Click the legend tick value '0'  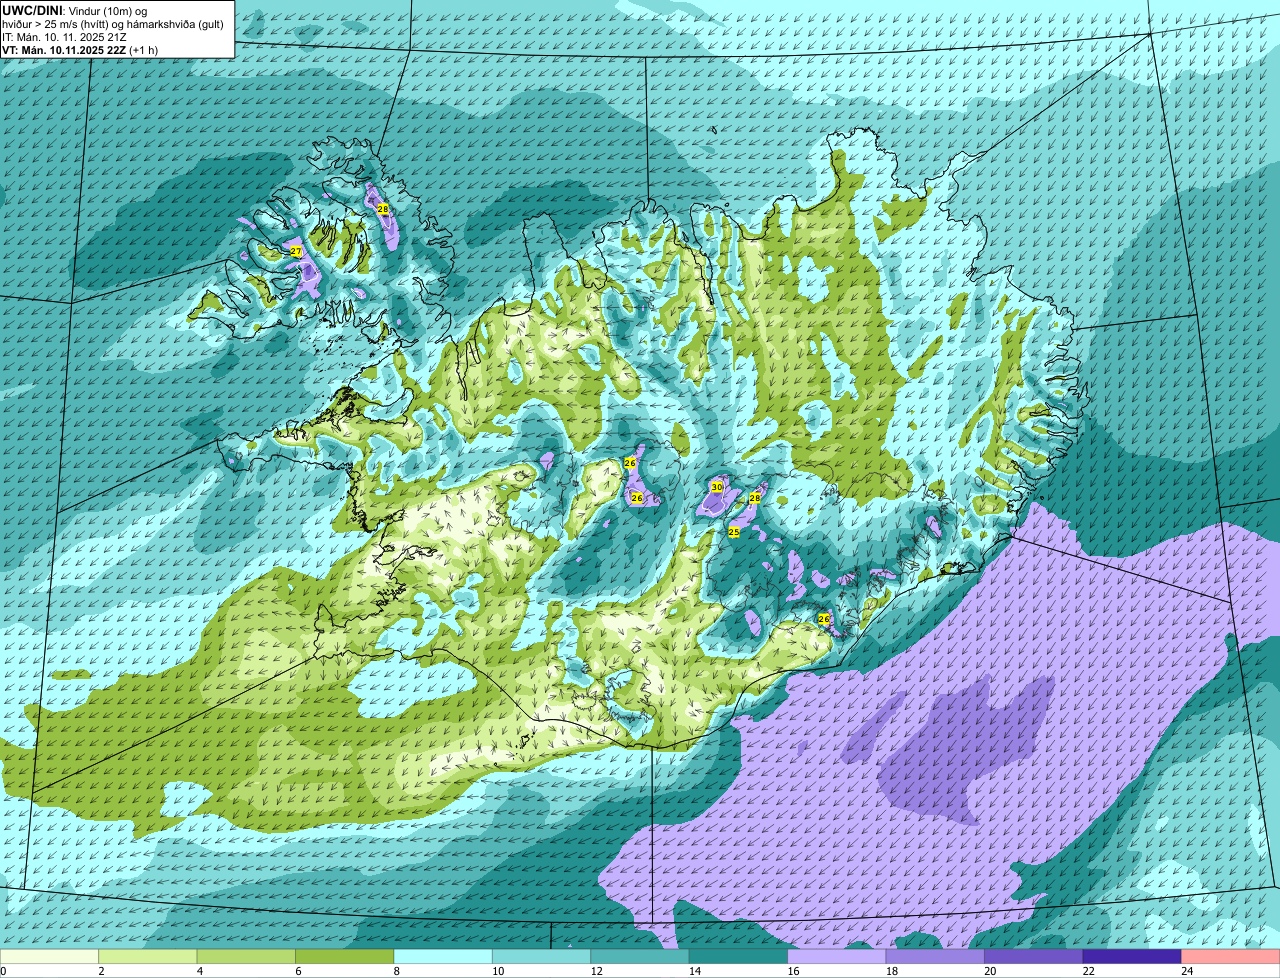pyautogui.click(x=4, y=971)
